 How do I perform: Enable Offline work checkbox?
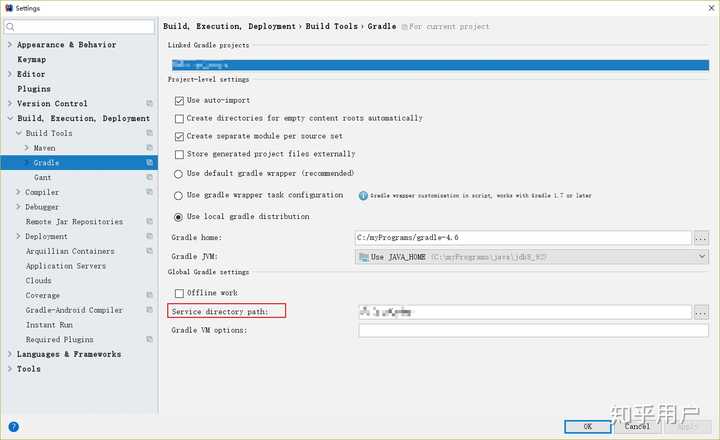(x=179, y=293)
